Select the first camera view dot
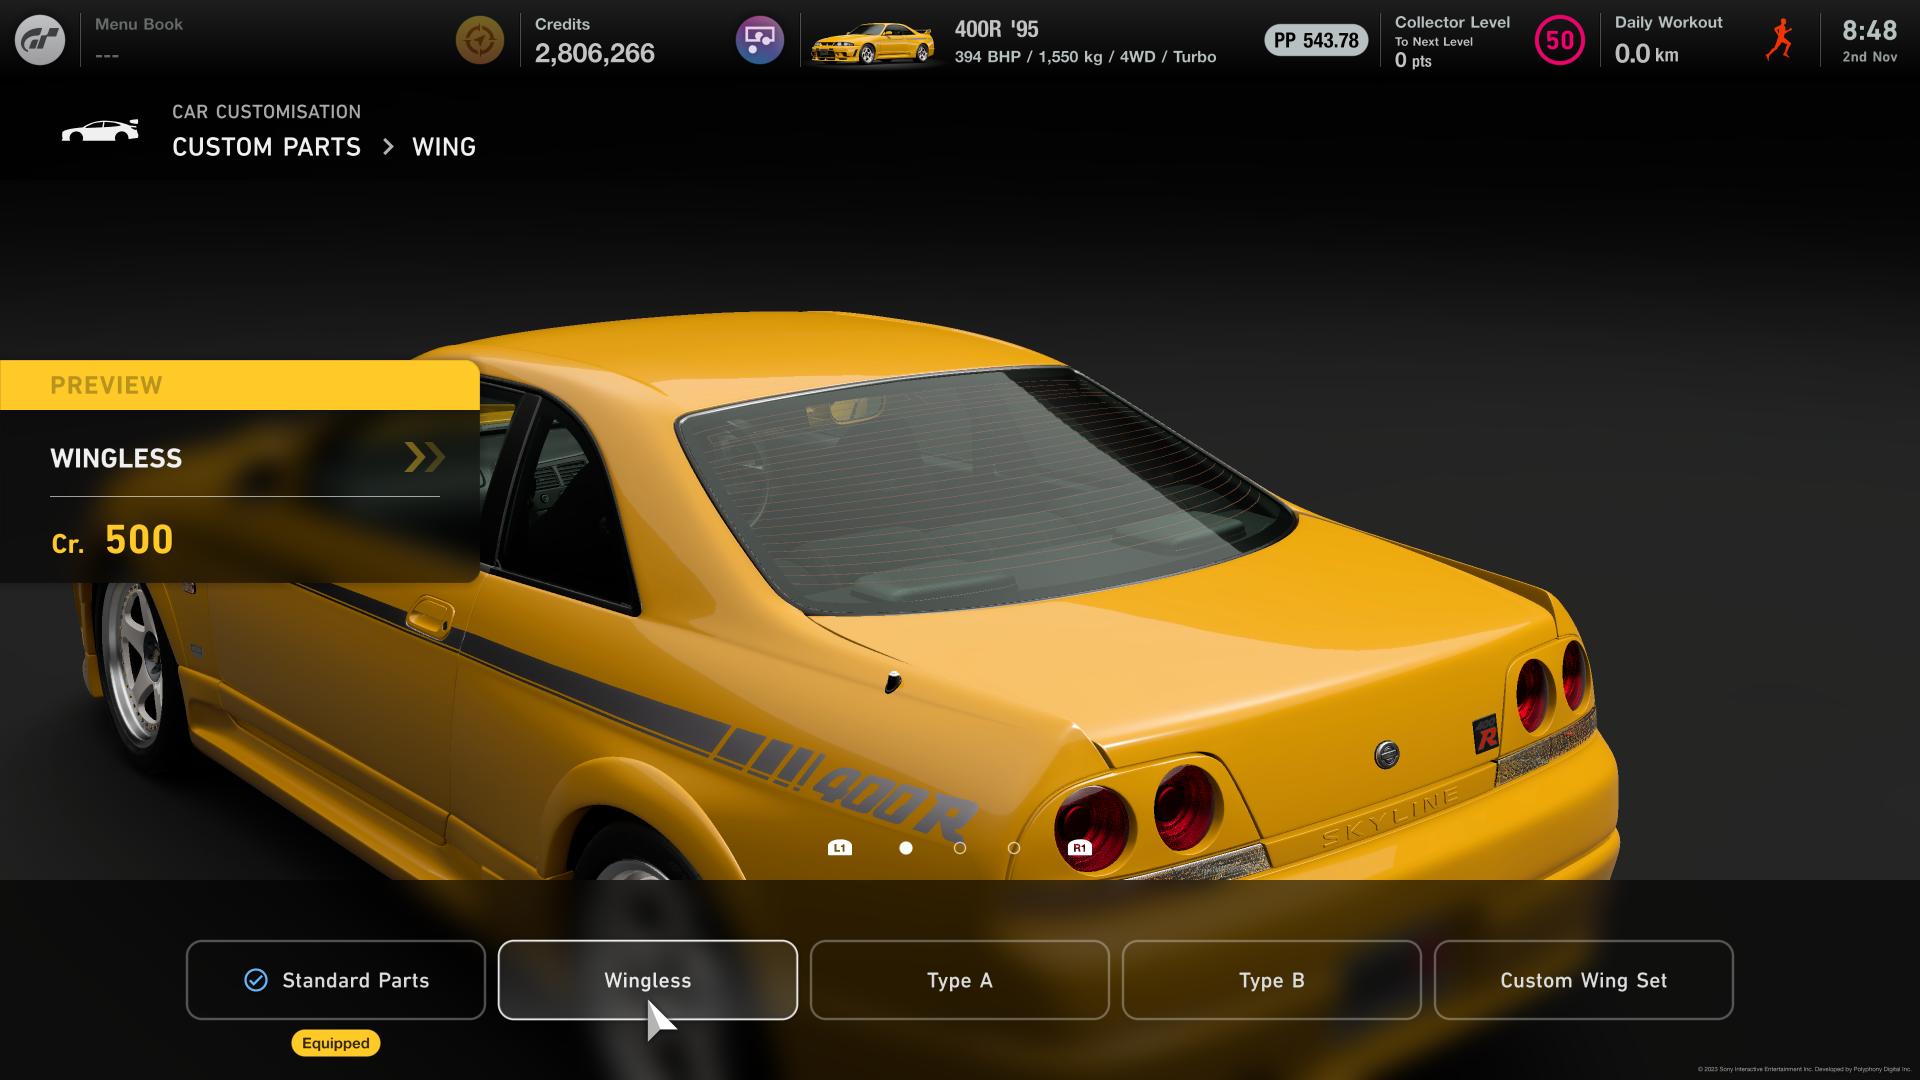 pos(906,848)
